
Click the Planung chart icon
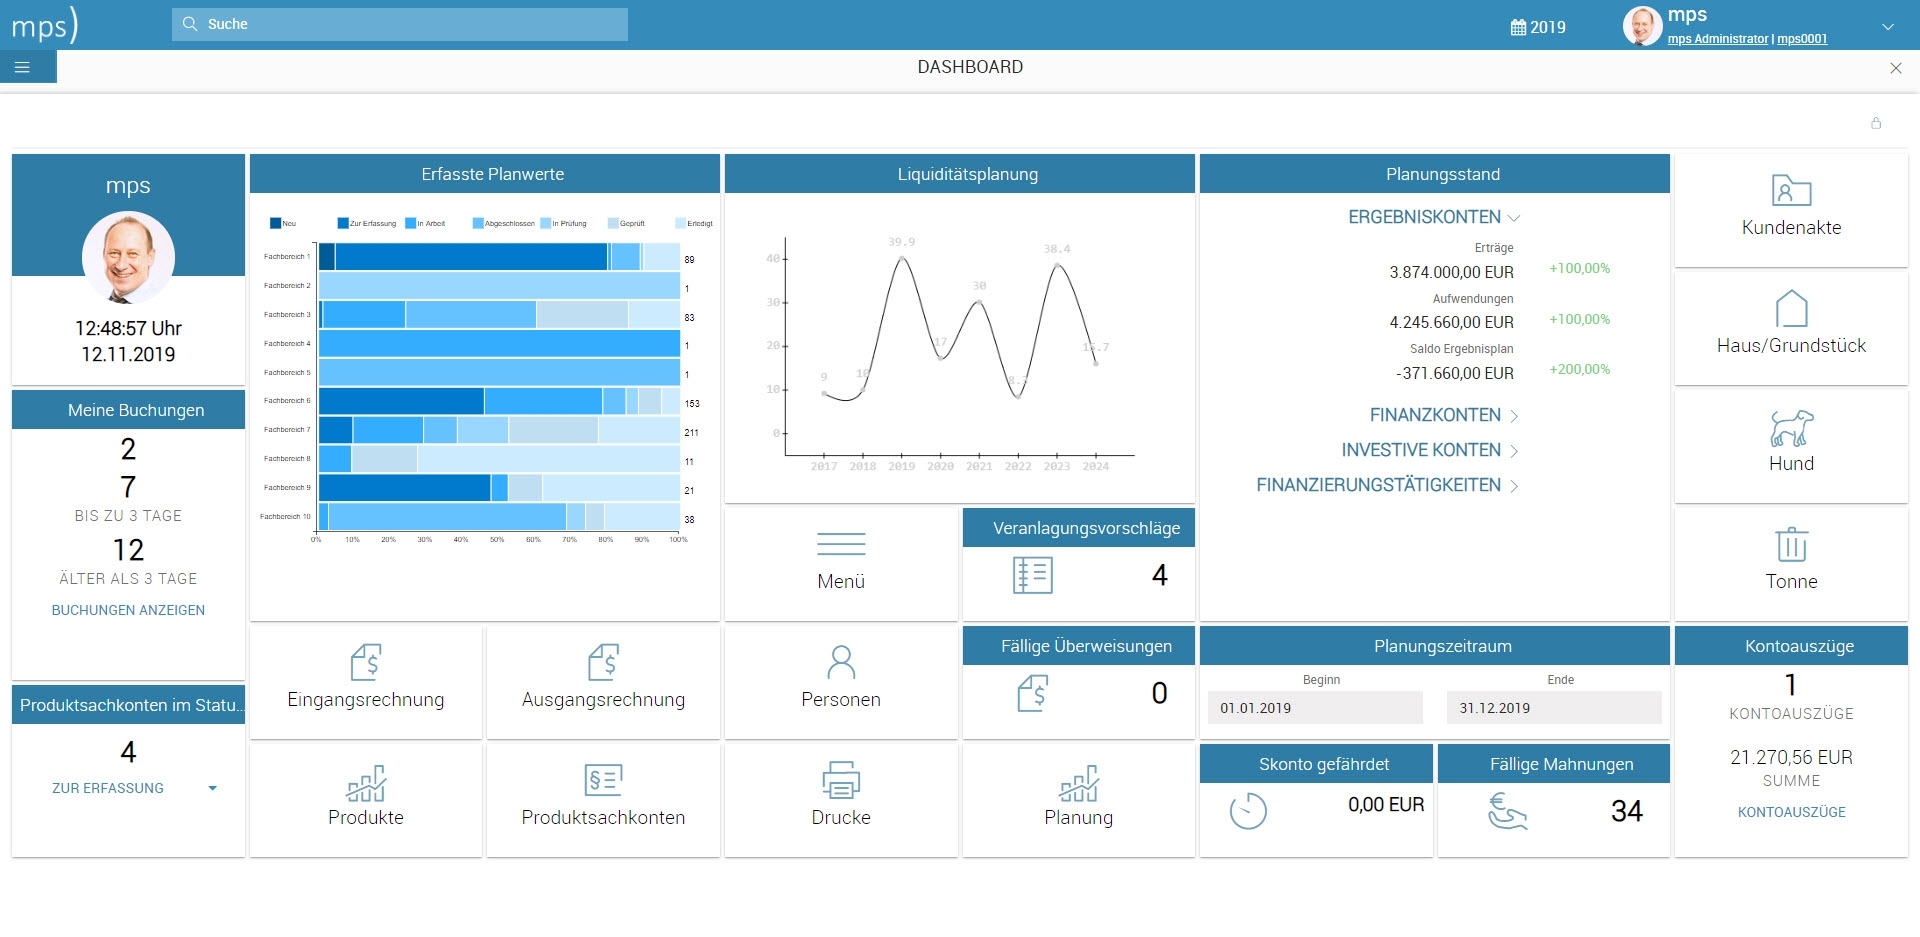(x=1079, y=783)
